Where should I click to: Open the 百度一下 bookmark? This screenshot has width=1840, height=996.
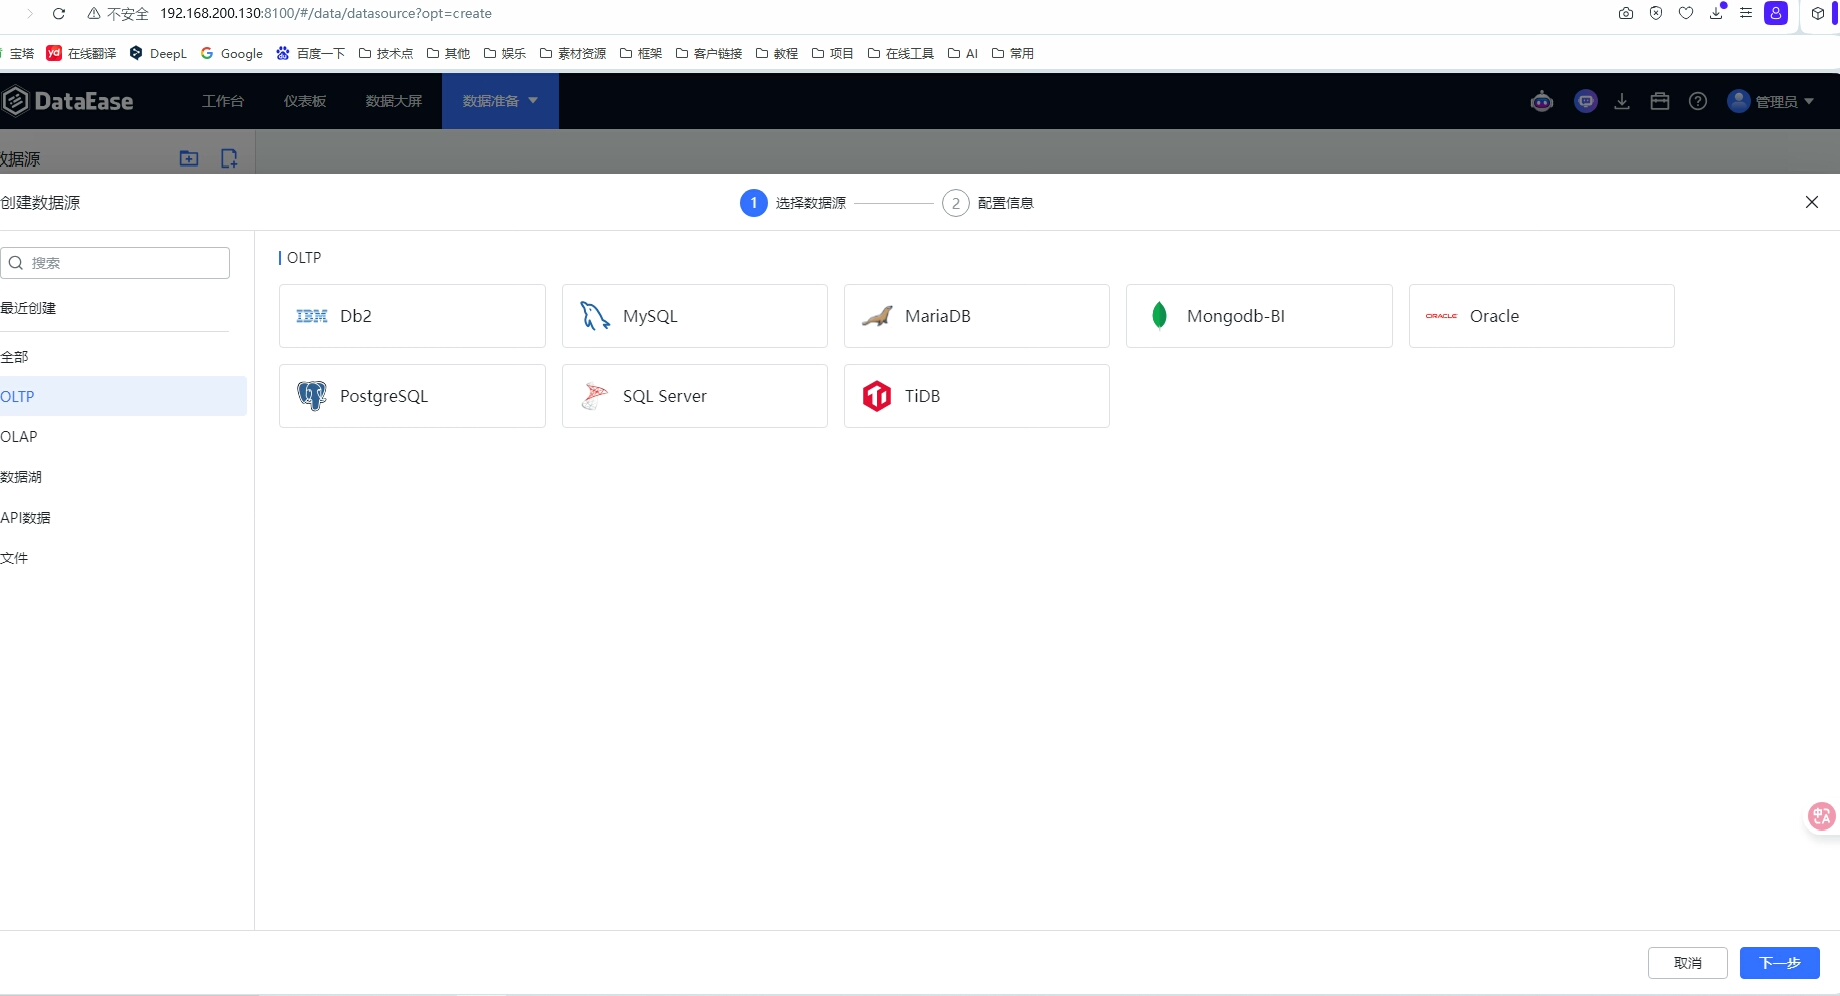311,53
